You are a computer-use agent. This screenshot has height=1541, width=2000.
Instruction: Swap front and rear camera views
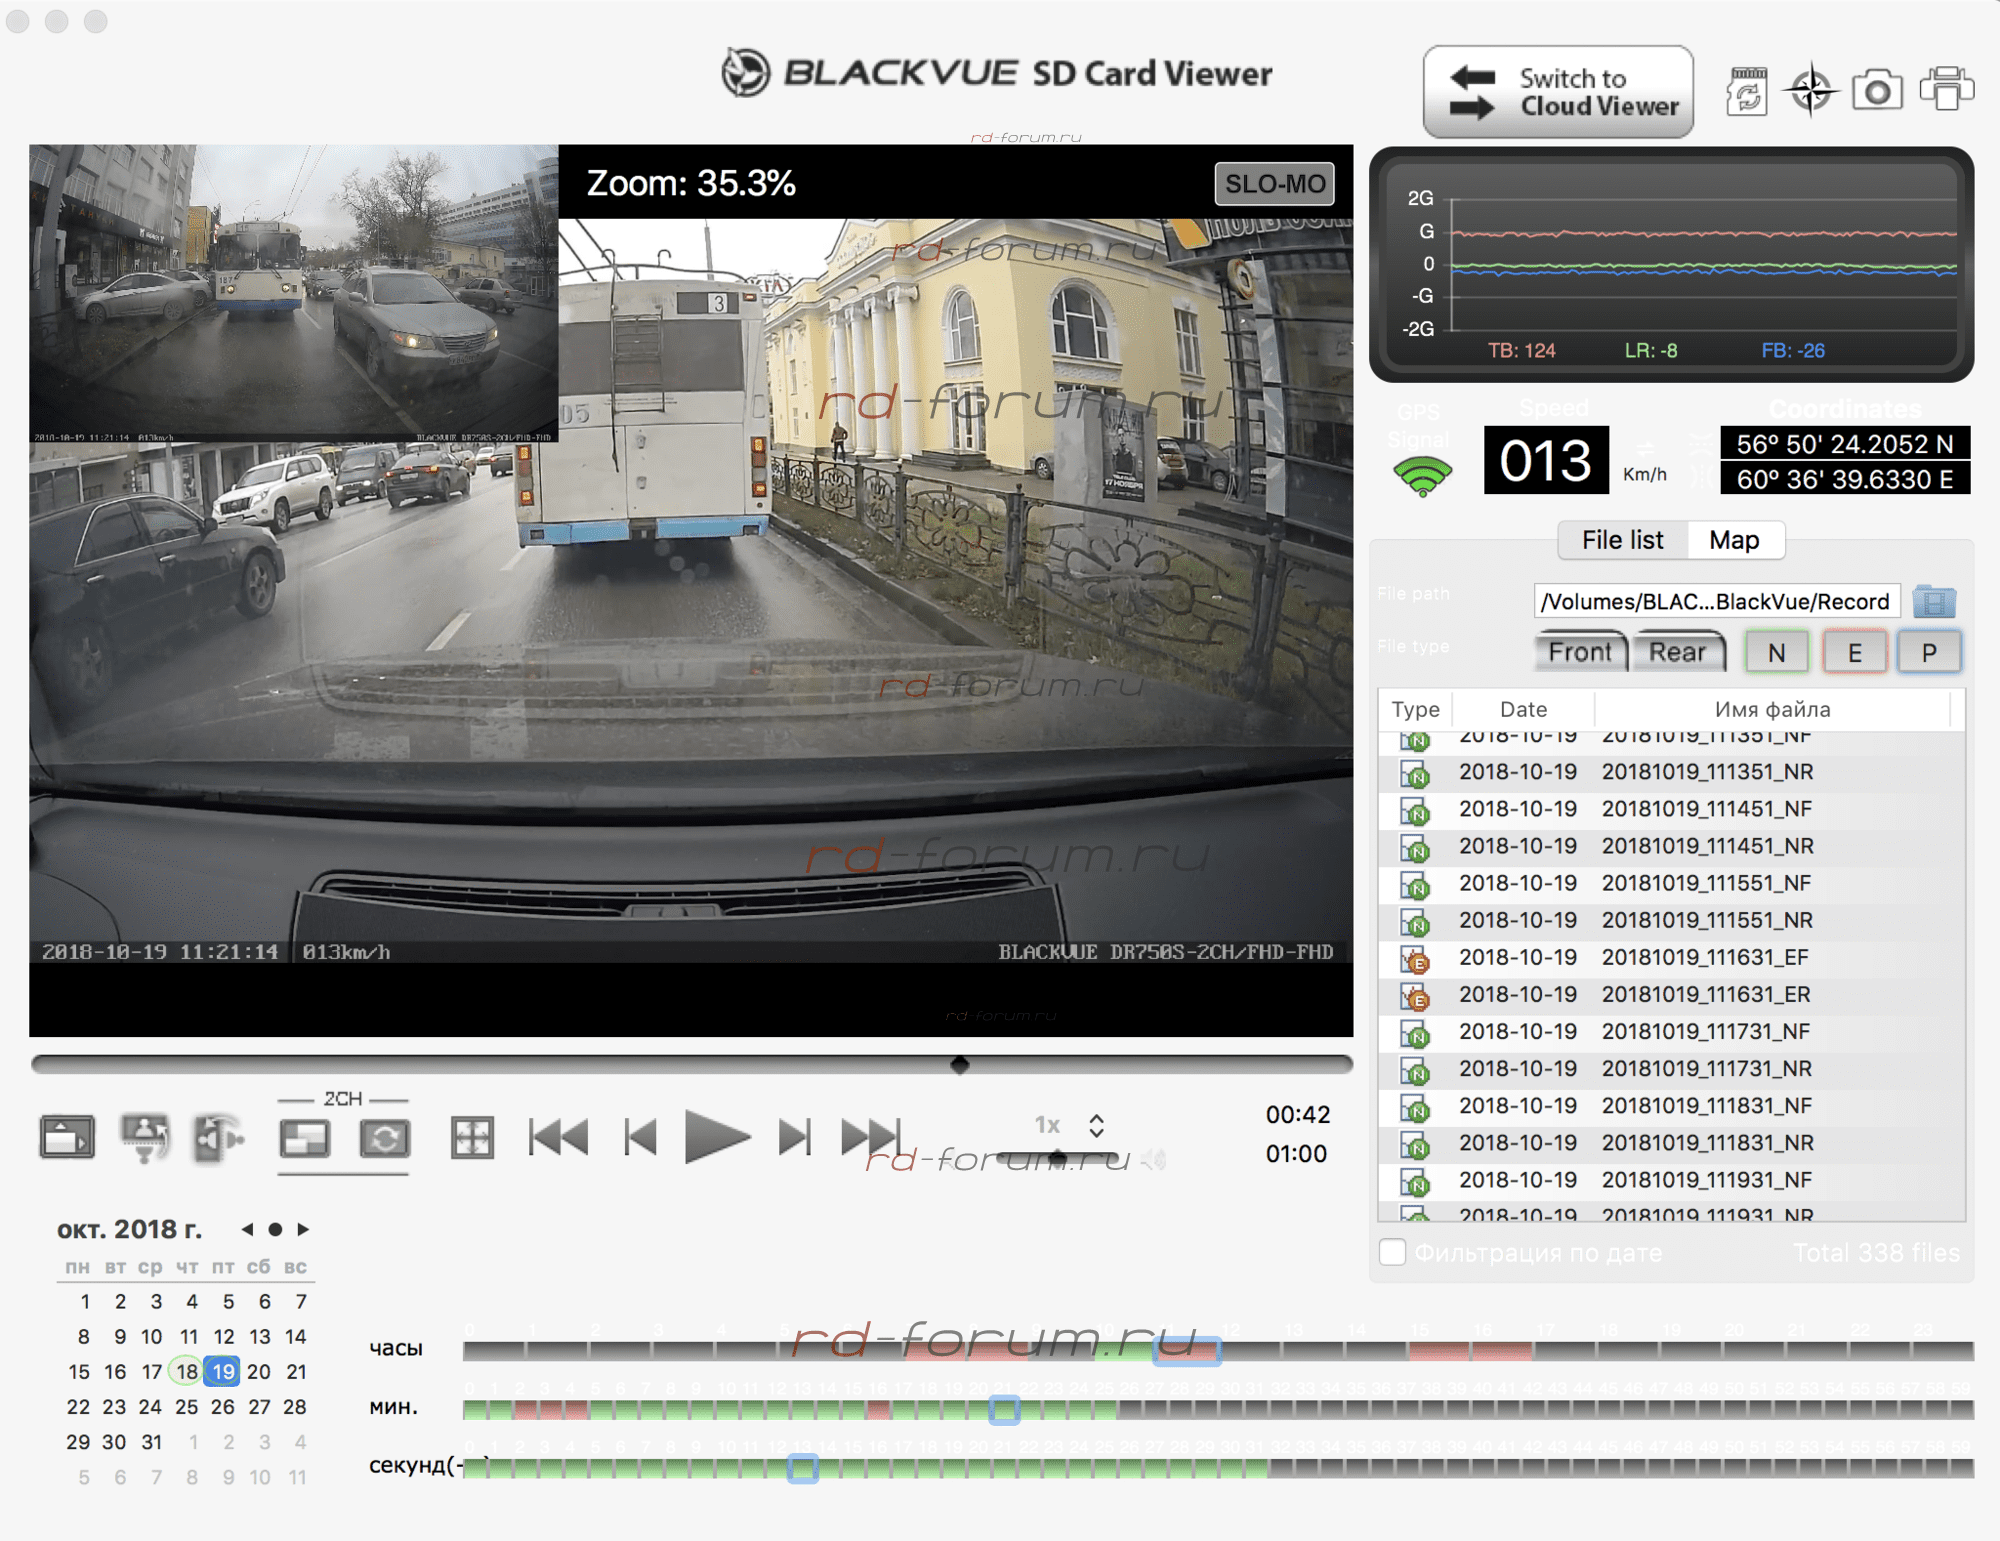[x=384, y=1138]
